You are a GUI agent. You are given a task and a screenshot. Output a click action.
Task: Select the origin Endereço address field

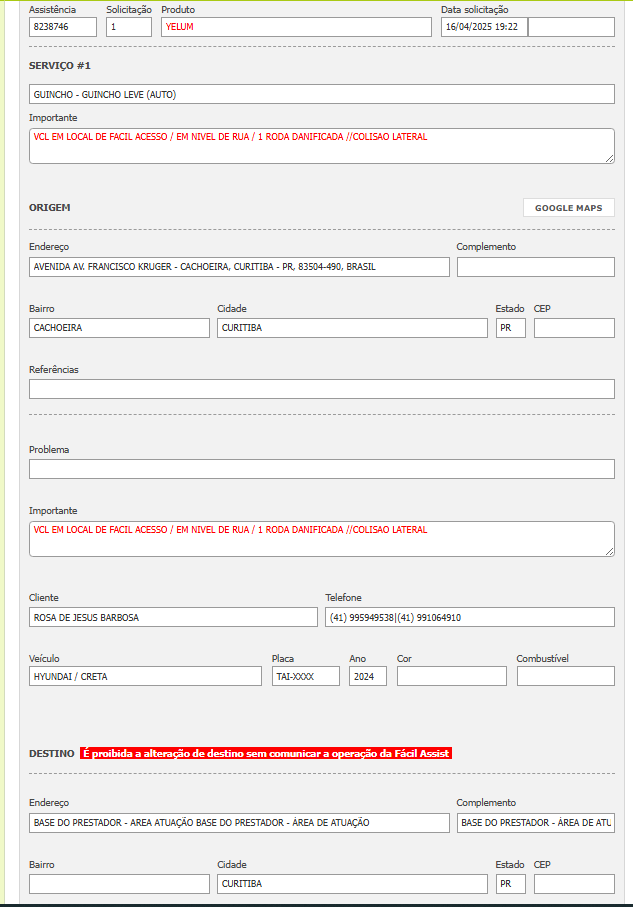tap(239, 267)
